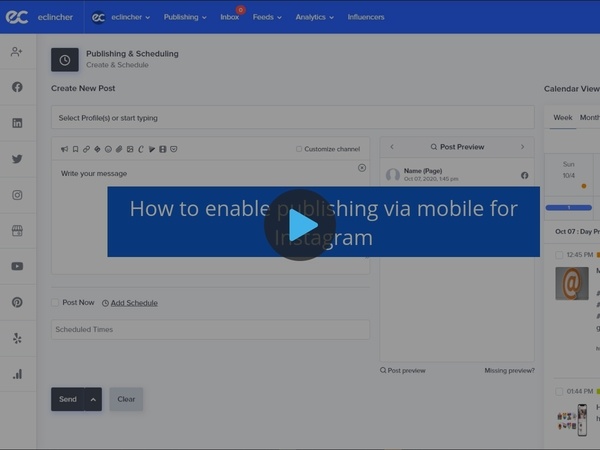The width and height of the screenshot is (600, 450).
Task: Click the Scheduled Times field
Action: pyautogui.click(x=210, y=329)
